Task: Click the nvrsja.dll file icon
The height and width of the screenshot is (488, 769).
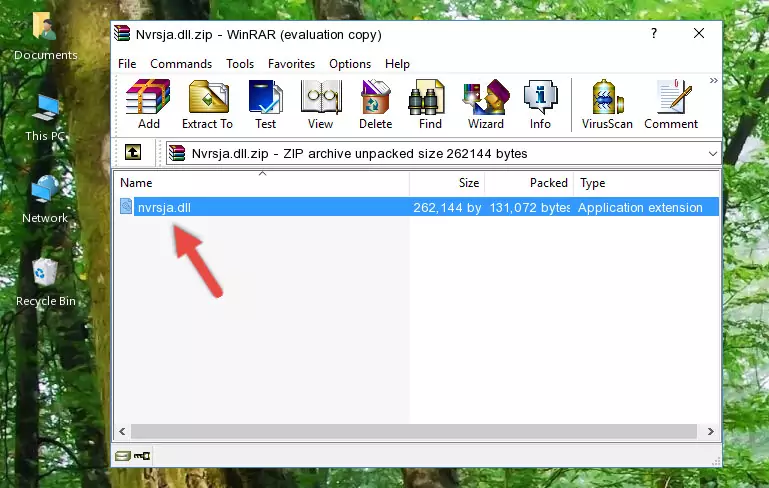Action: coord(126,206)
